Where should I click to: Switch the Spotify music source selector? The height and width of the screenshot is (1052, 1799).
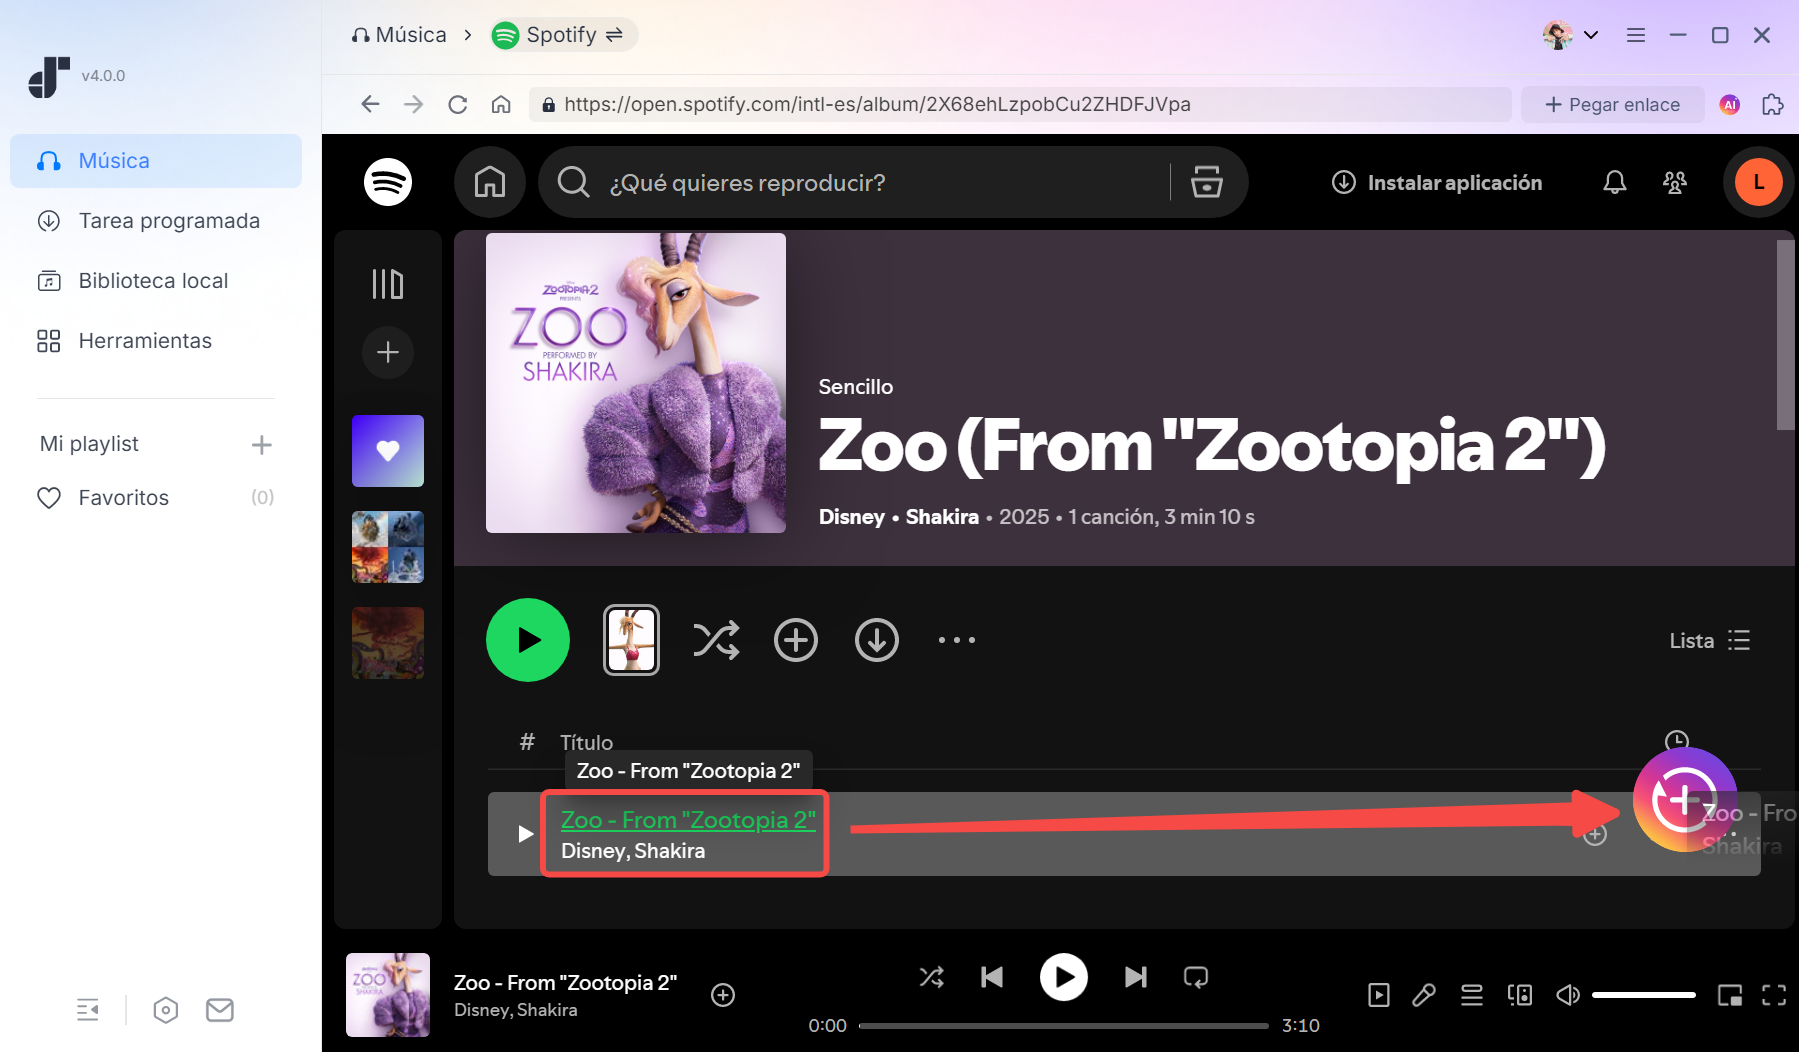click(x=564, y=35)
